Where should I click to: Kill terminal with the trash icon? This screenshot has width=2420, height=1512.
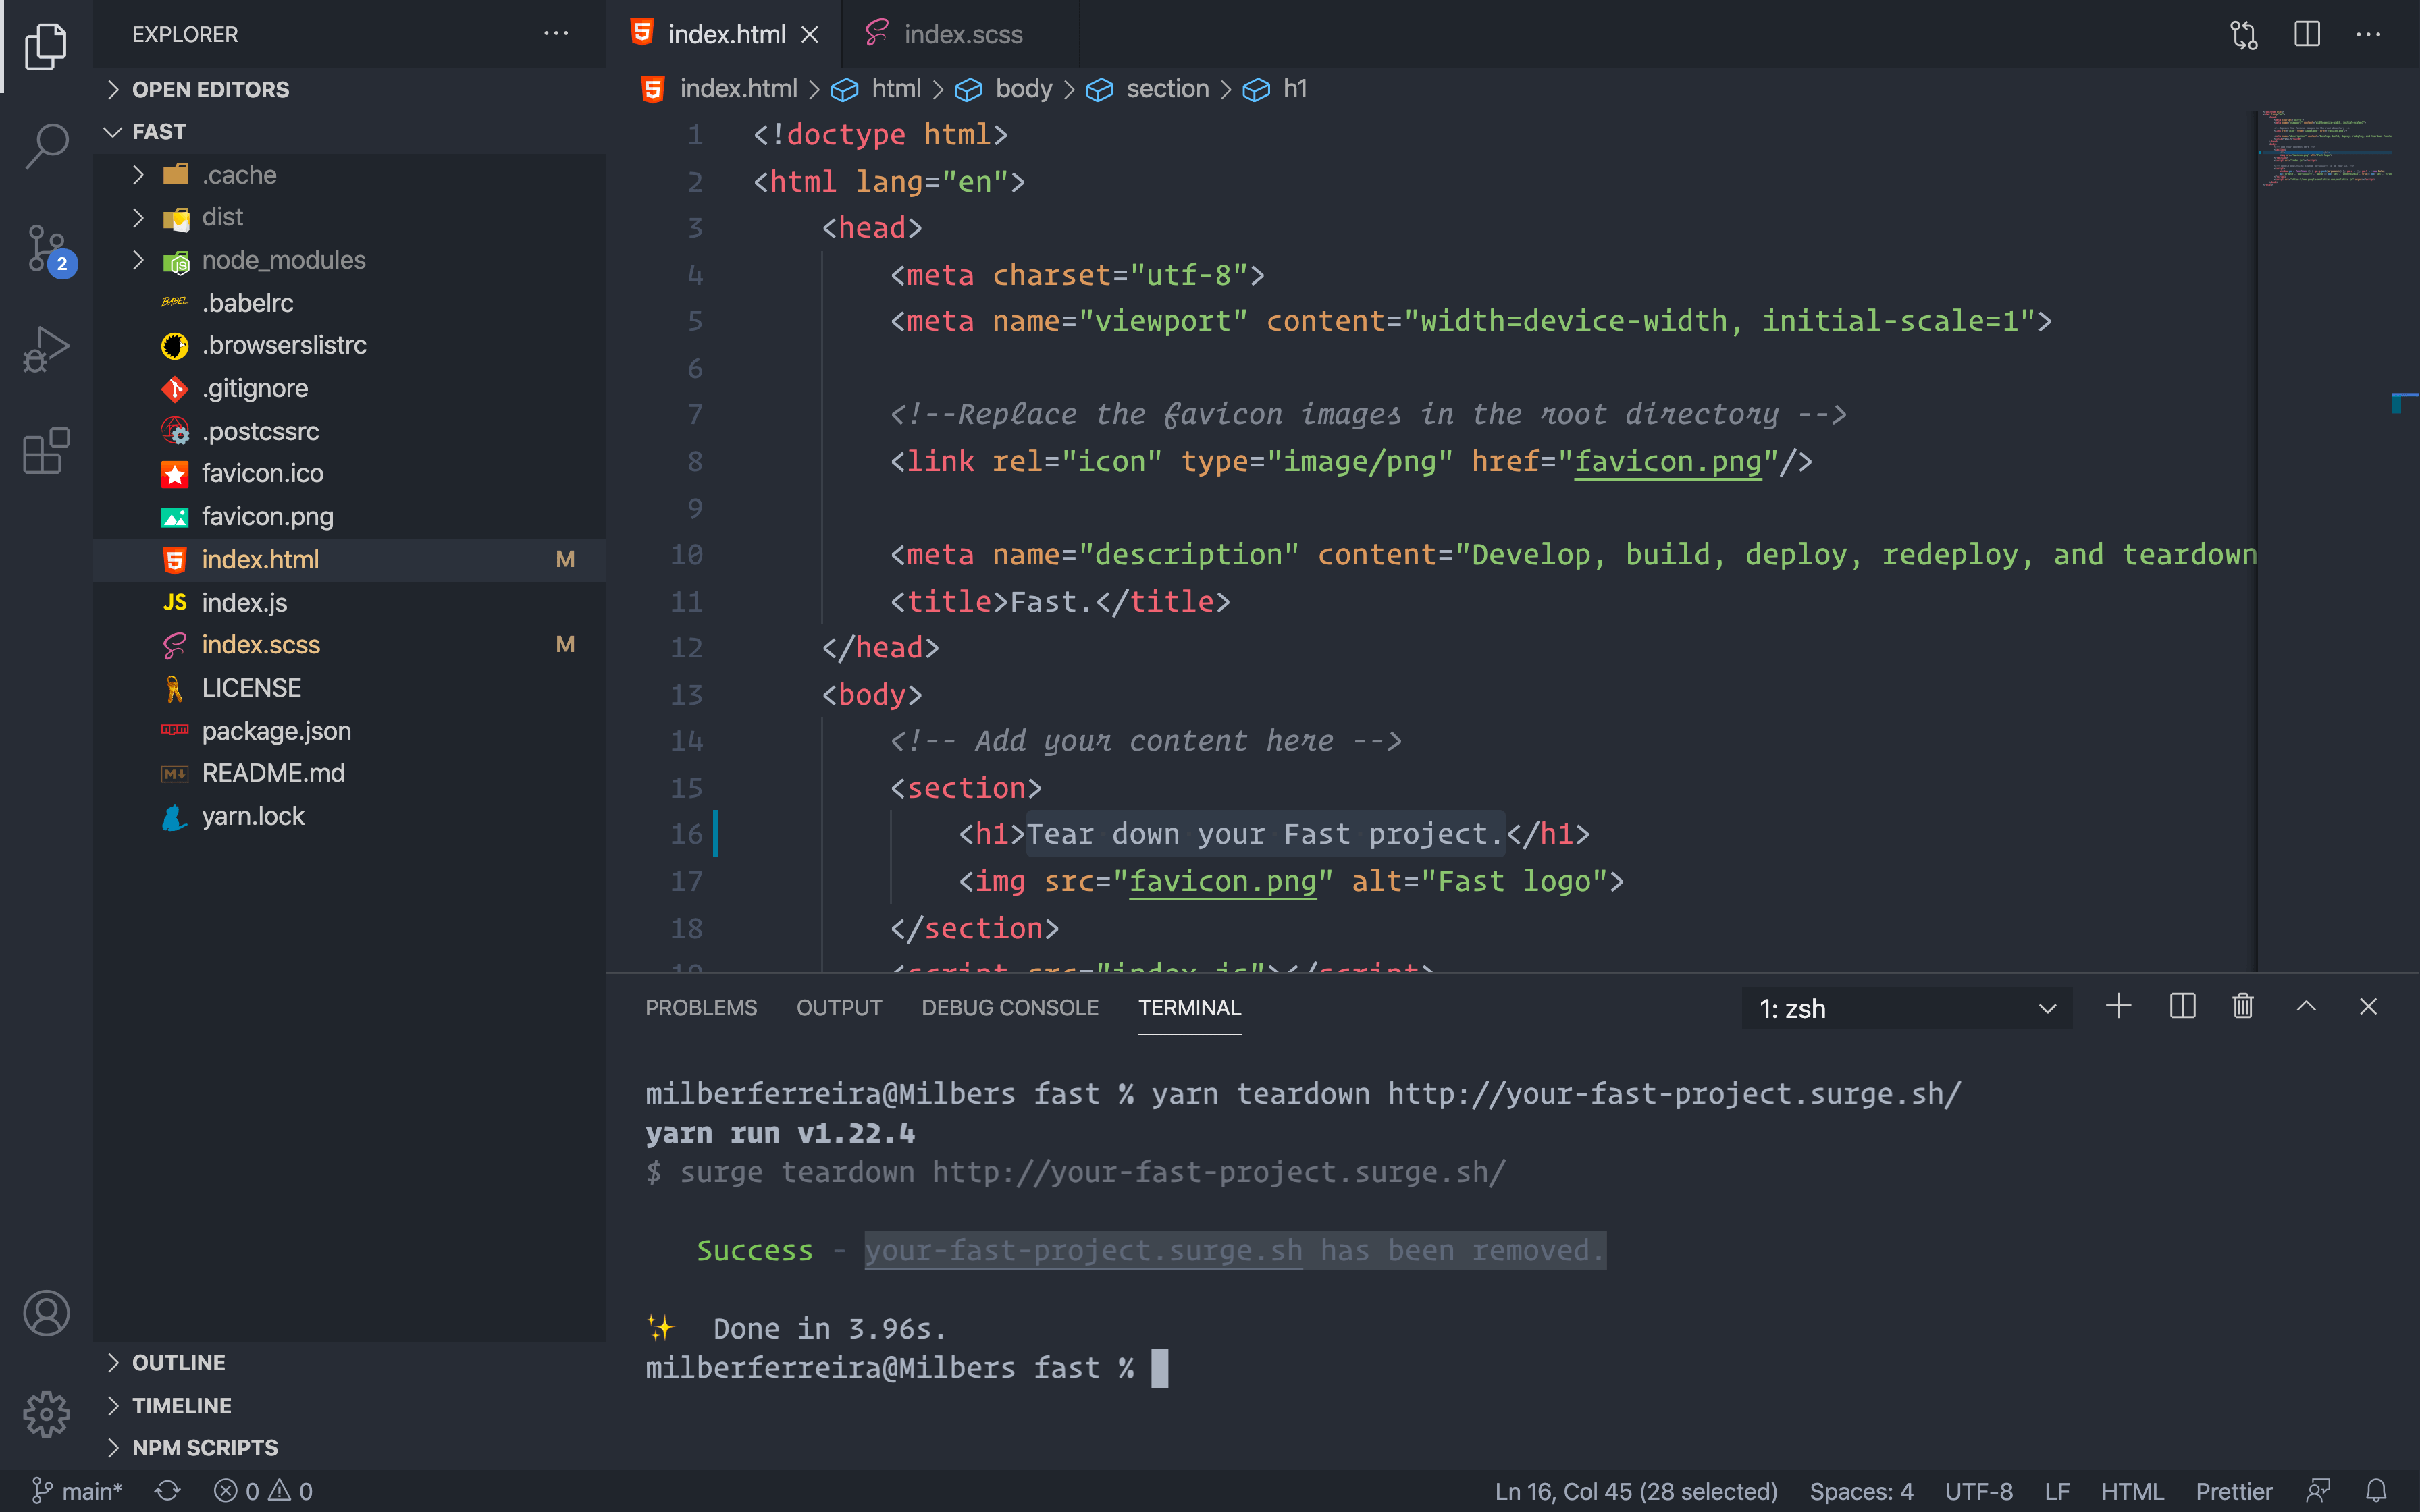tap(2243, 1006)
